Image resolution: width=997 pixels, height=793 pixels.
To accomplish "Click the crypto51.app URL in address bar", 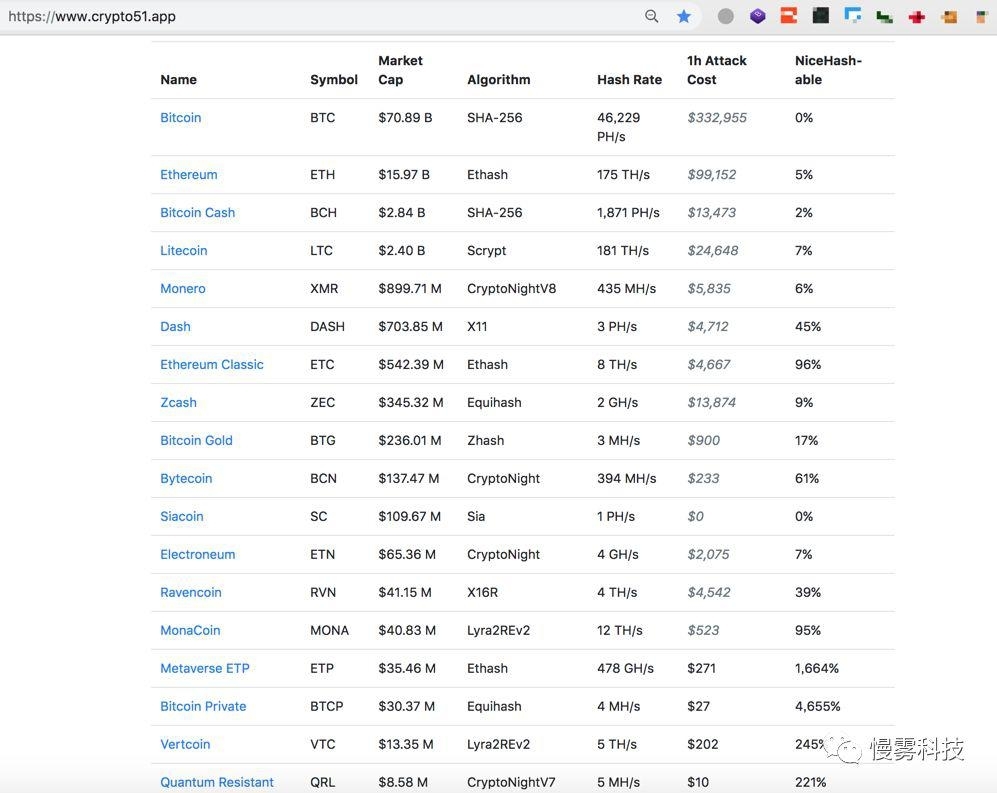I will [92, 16].
